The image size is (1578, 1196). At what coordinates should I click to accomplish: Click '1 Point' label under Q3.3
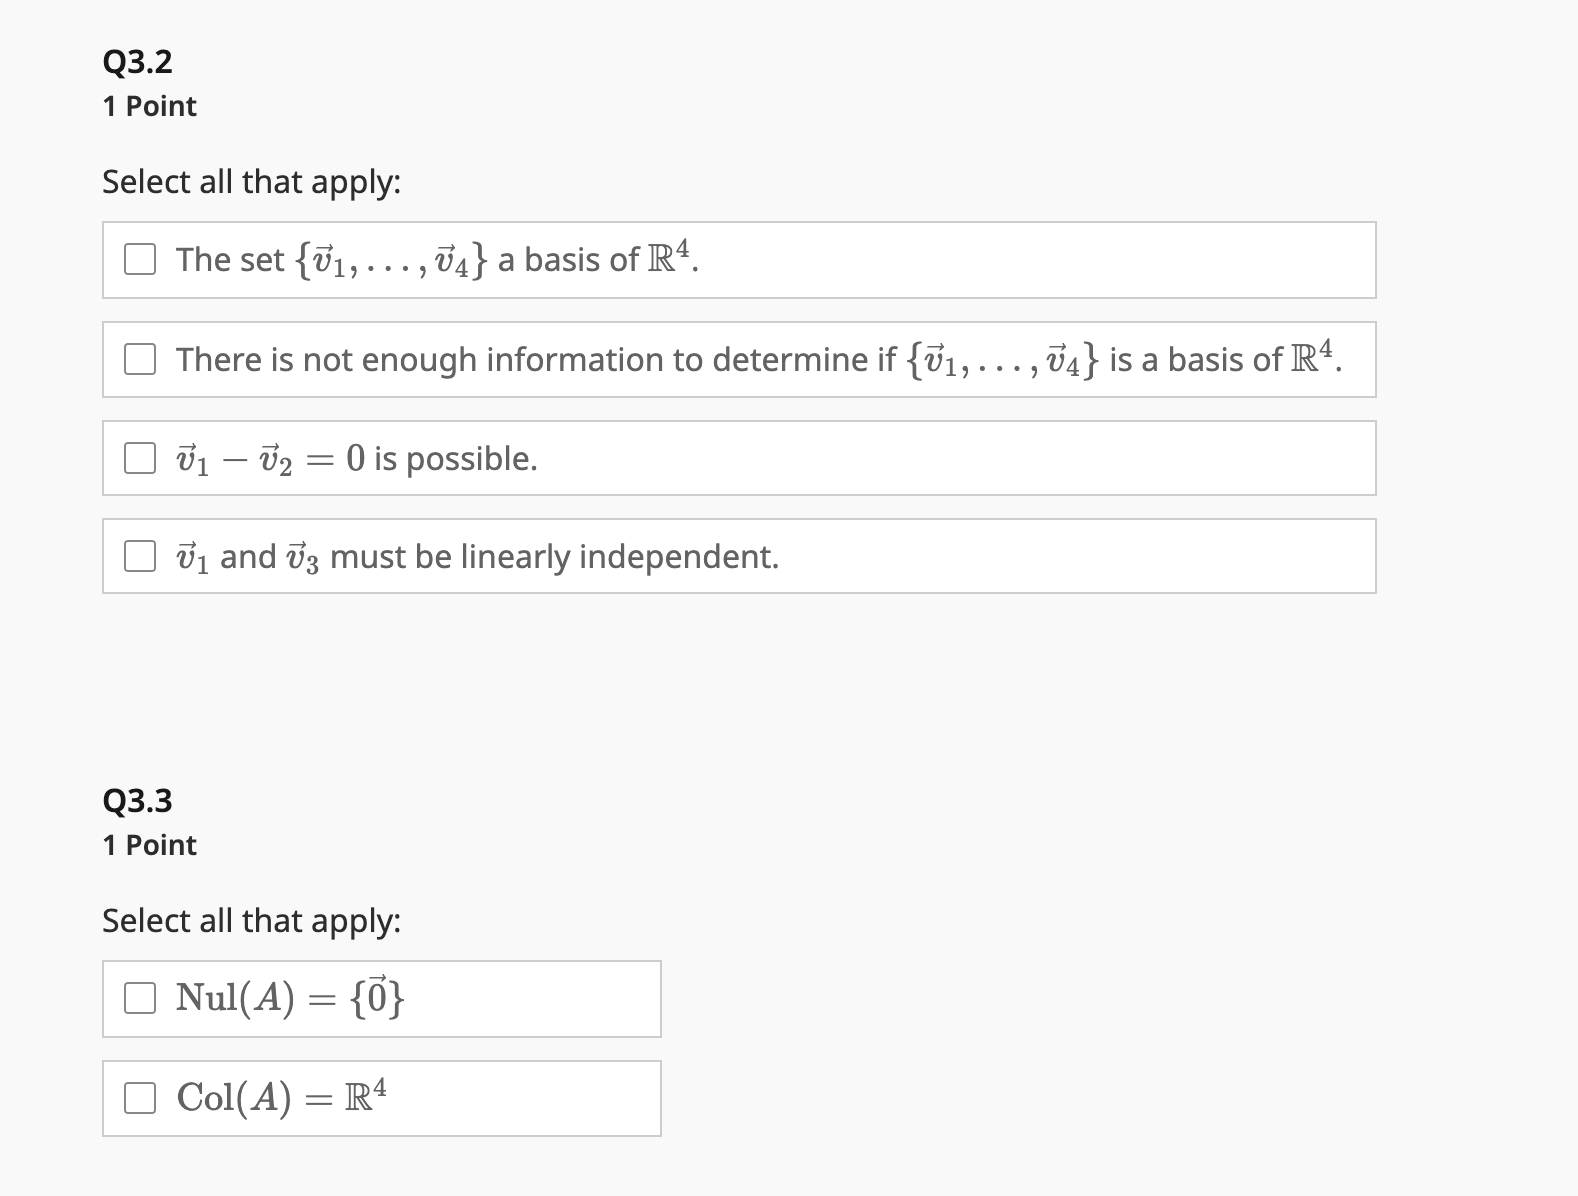(x=148, y=844)
